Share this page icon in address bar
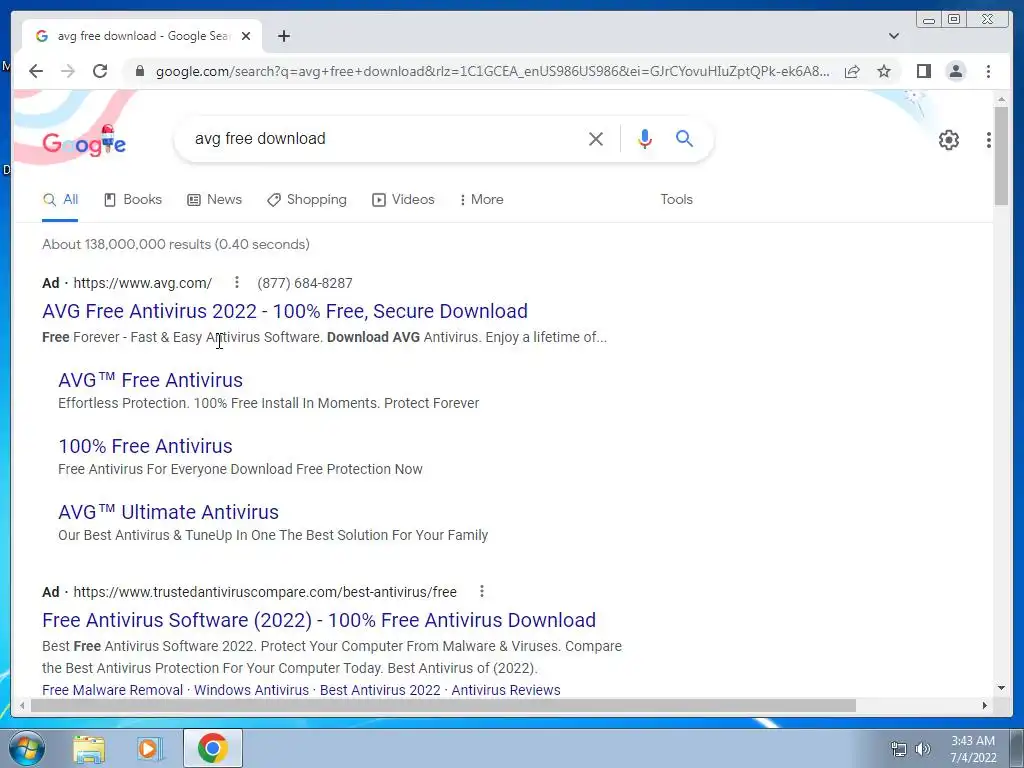The height and width of the screenshot is (768, 1024). tap(852, 71)
